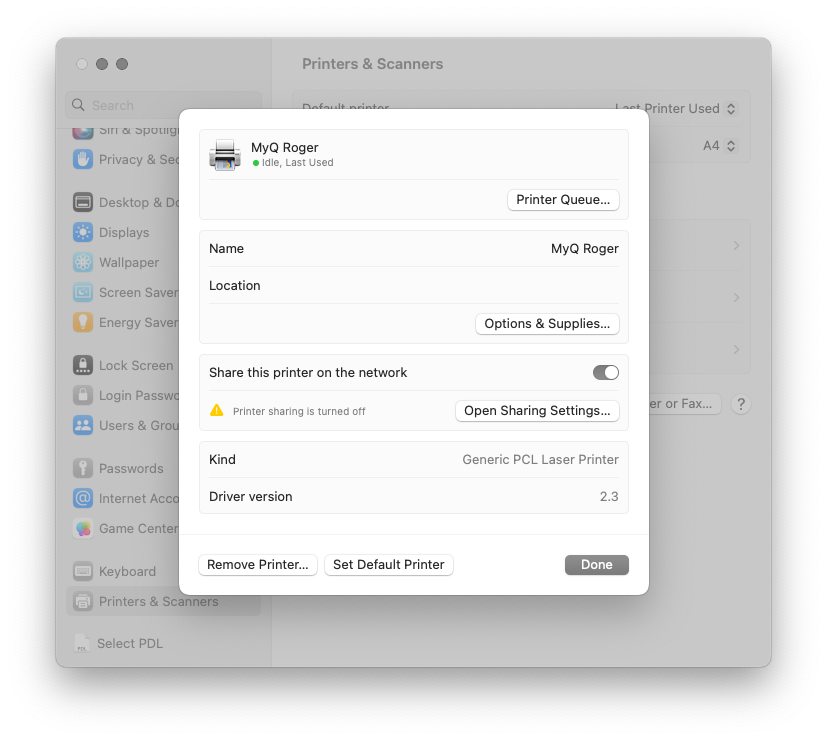Click the MyQ Roger printer icon
The image size is (827, 741).
(x=225, y=155)
